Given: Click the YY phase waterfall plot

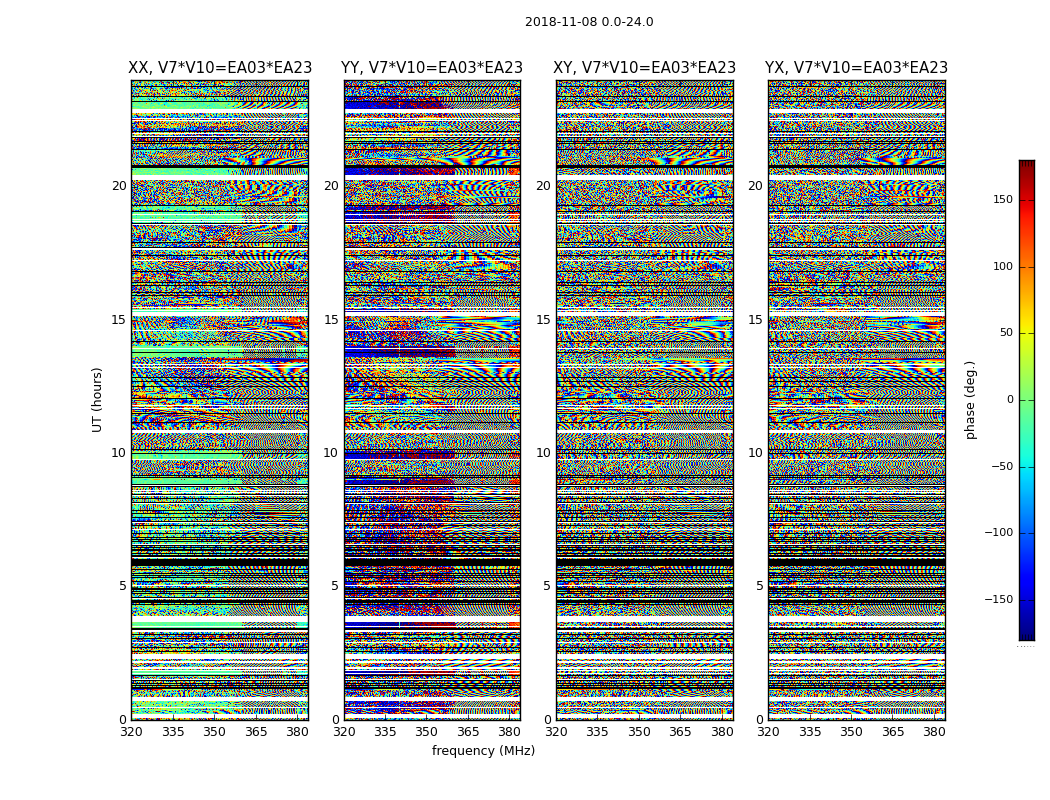Looking at the screenshot, I should pyautogui.click(x=432, y=400).
